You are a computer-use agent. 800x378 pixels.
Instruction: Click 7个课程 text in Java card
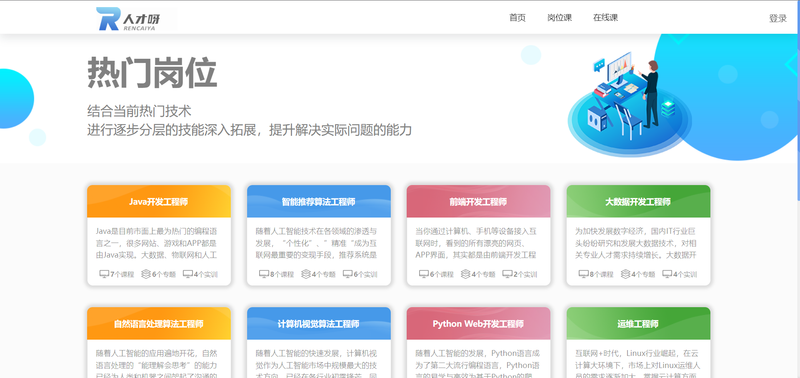coord(122,274)
